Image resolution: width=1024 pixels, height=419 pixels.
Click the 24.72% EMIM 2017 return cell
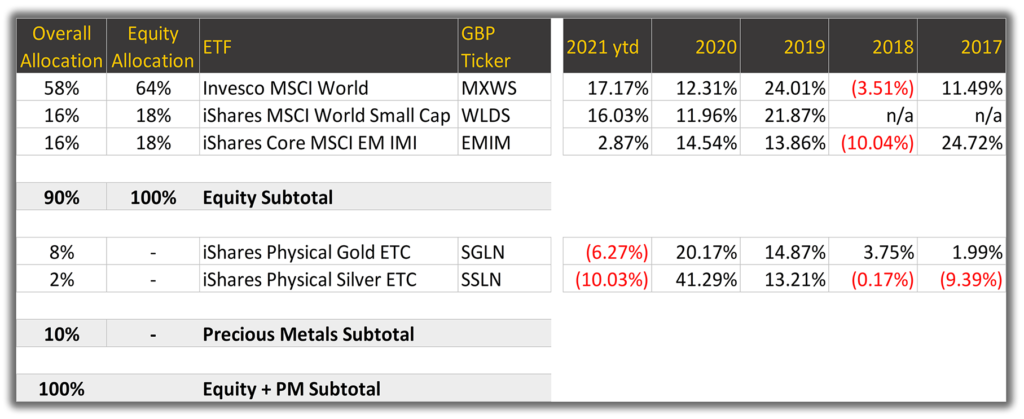[961, 142]
